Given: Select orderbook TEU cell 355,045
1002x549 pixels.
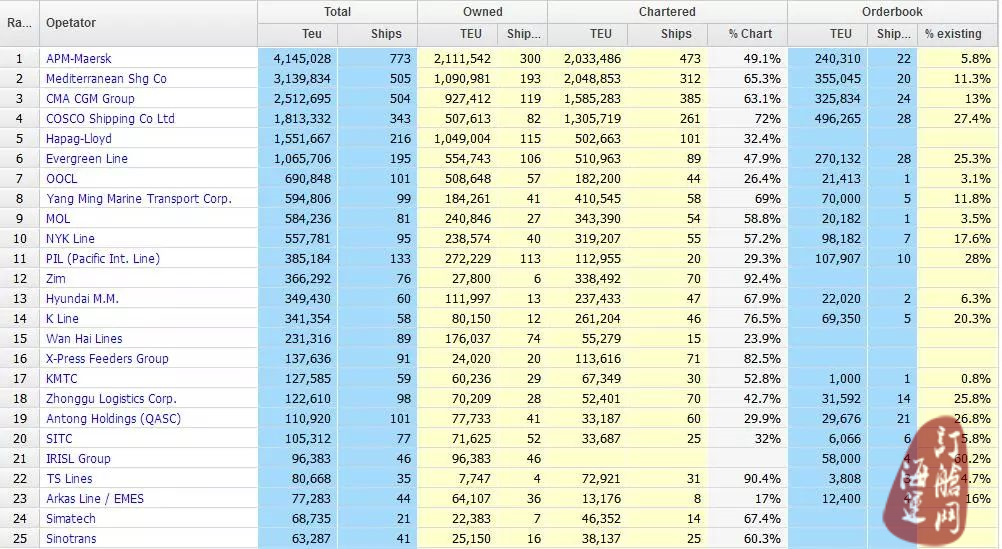Looking at the screenshot, I should coord(828,79).
